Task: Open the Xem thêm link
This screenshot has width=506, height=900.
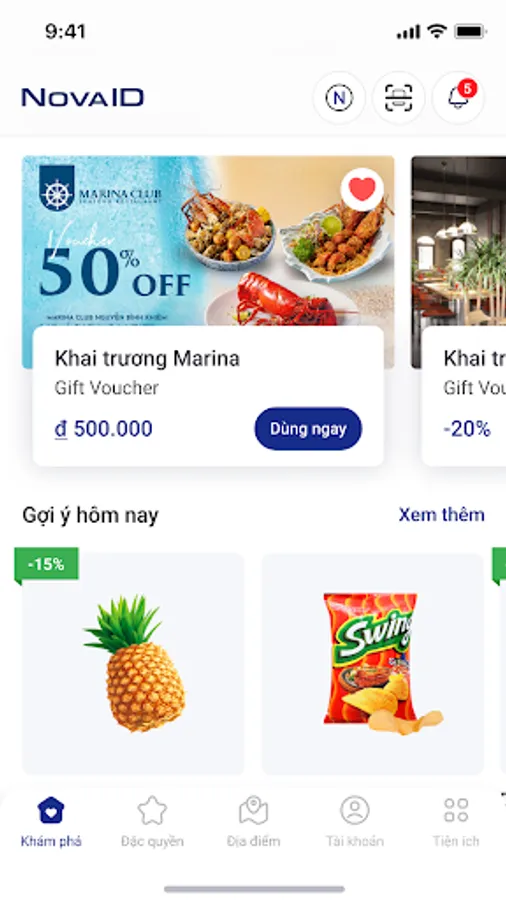Action: [x=441, y=514]
